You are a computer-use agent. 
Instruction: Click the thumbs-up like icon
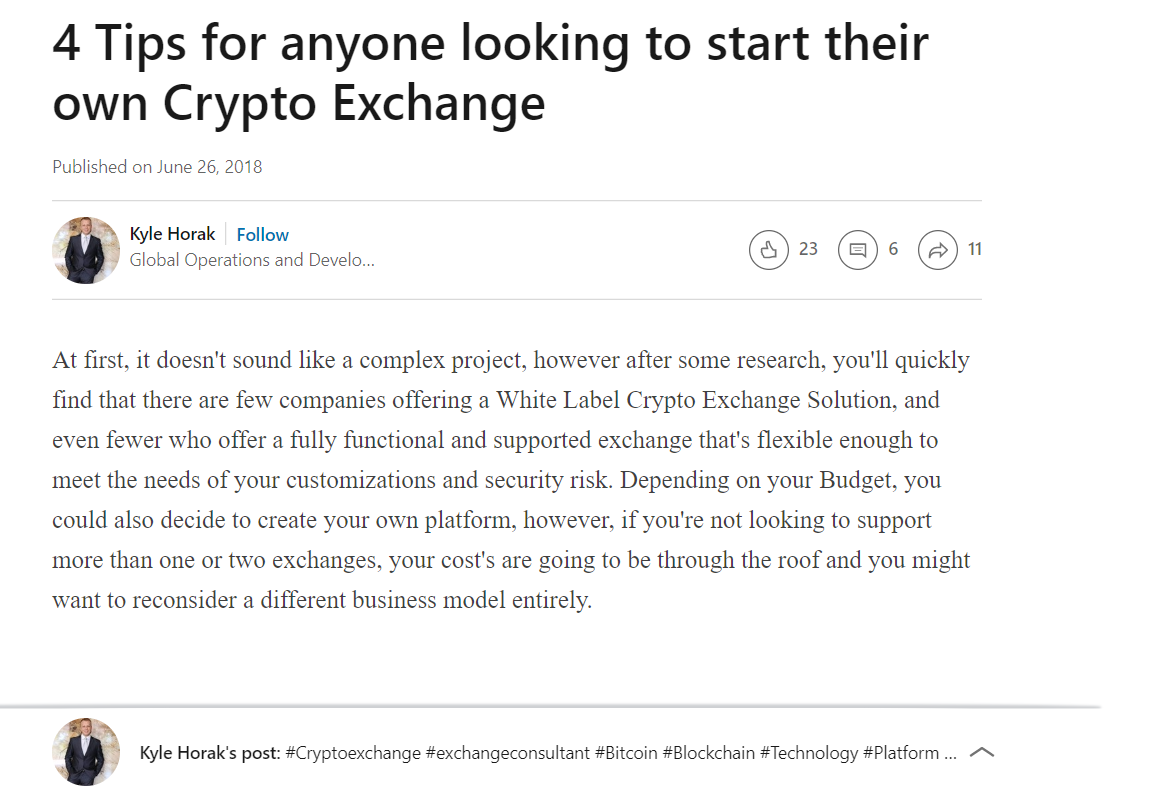pyautogui.click(x=769, y=250)
